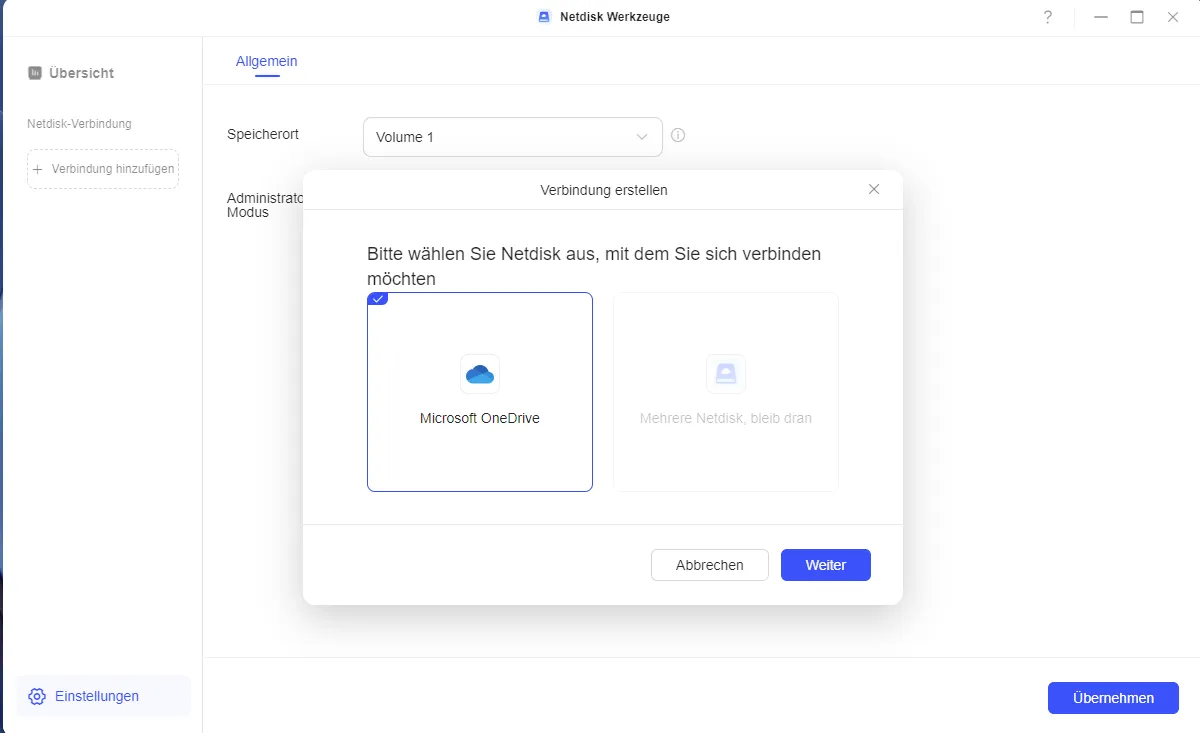Click the Einstellungen gear icon

pyautogui.click(x=37, y=696)
